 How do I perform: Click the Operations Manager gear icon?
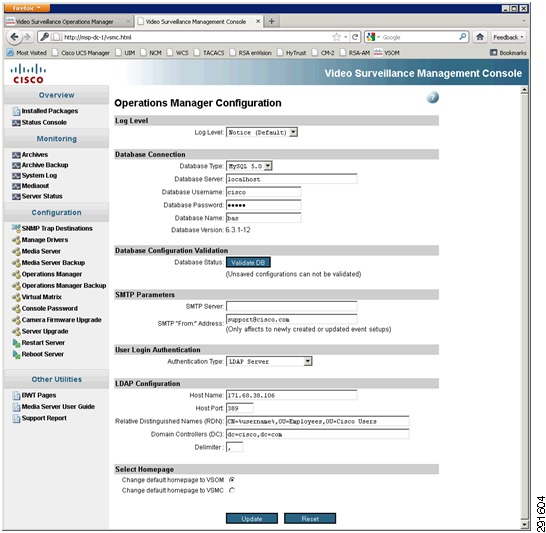tap(16, 275)
